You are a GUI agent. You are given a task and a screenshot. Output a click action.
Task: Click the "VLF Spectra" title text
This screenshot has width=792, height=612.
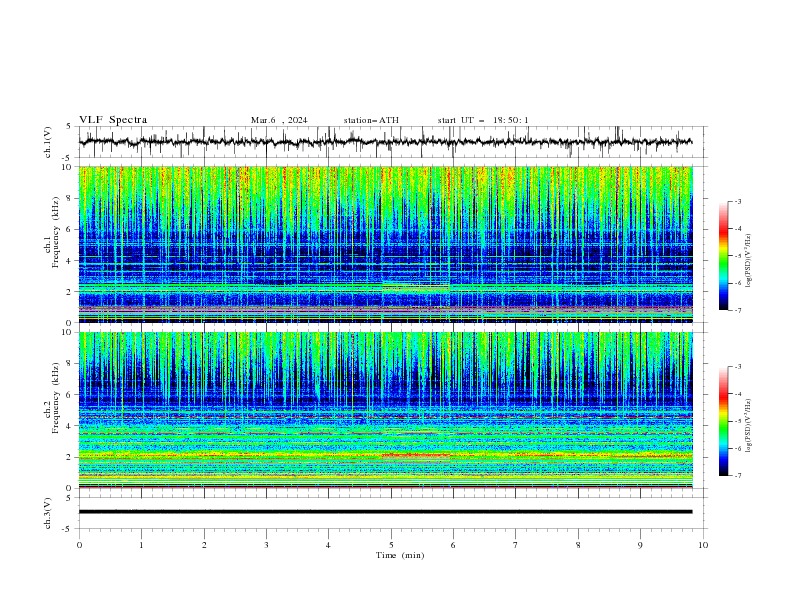pyautogui.click(x=113, y=120)
